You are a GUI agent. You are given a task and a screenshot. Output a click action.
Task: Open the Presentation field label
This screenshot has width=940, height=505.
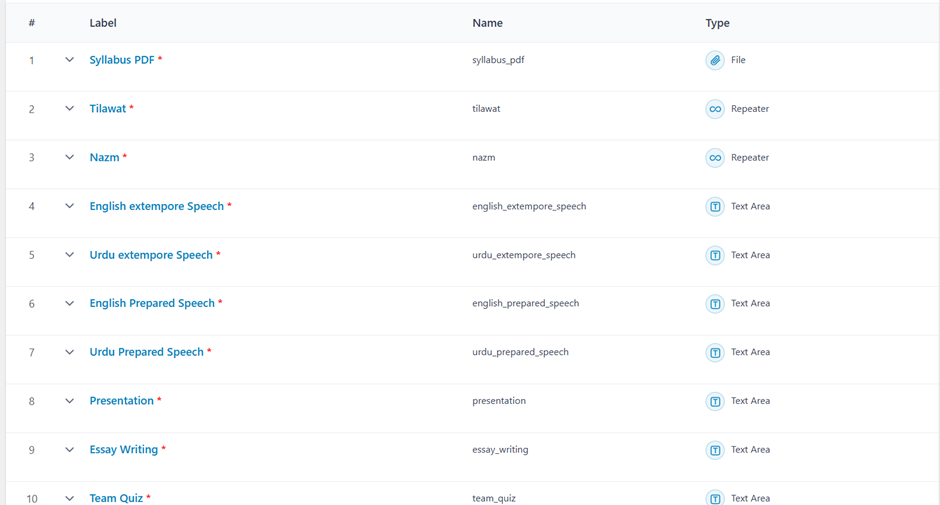pos(121,401)
